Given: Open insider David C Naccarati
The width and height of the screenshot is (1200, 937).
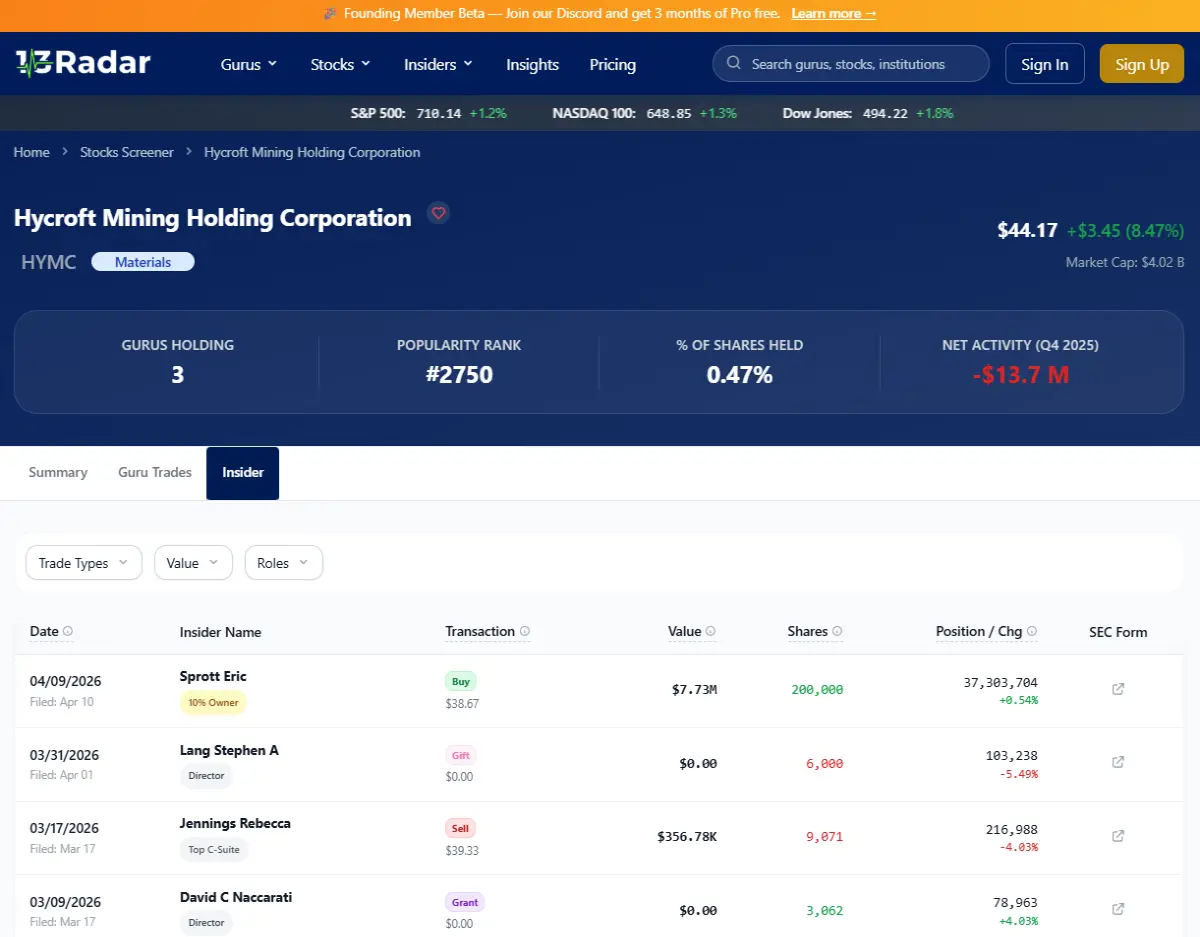Looking at the screenshot, I should coord(236,897).
